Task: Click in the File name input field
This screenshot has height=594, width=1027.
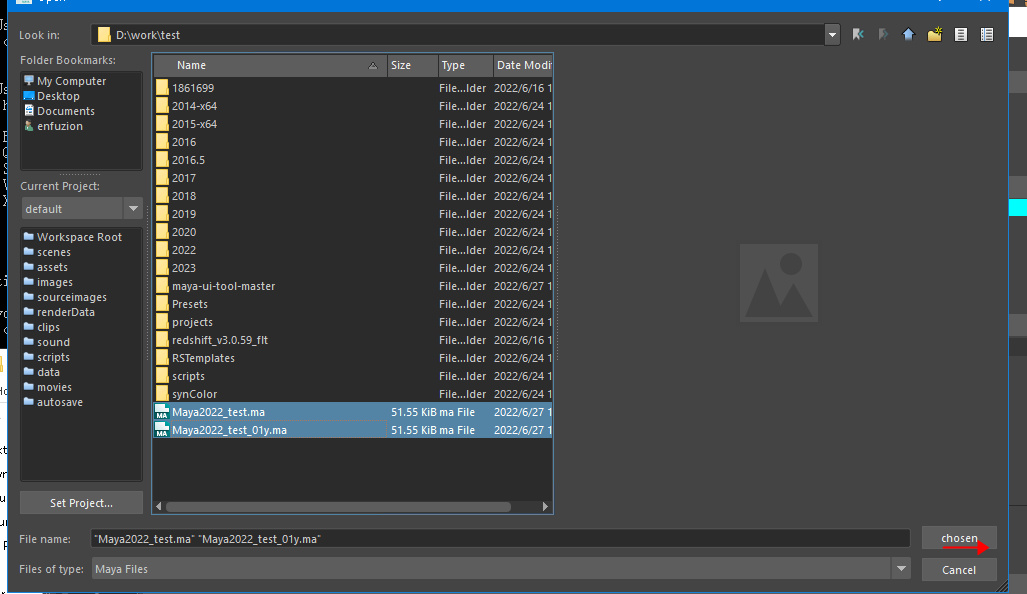Action: coord(500,539)
